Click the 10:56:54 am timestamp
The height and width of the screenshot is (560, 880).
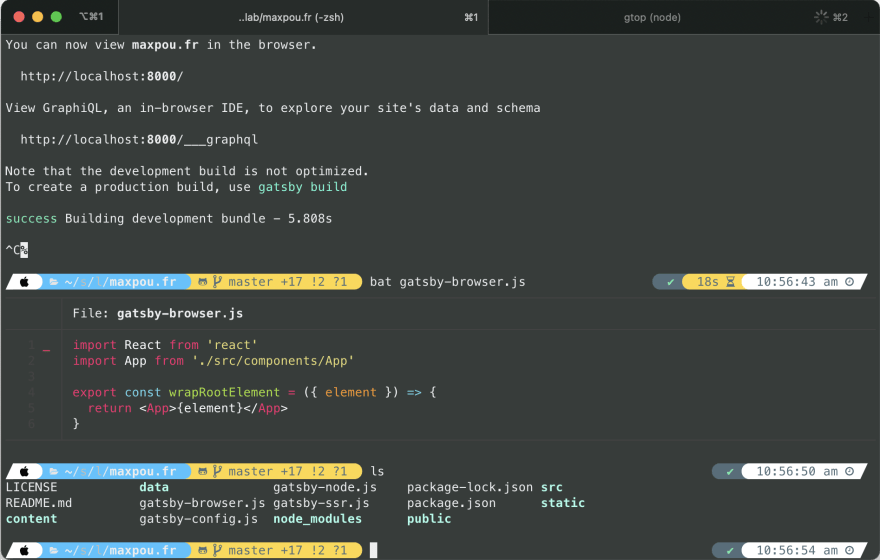pyautogui.click(x=797, y=550)
